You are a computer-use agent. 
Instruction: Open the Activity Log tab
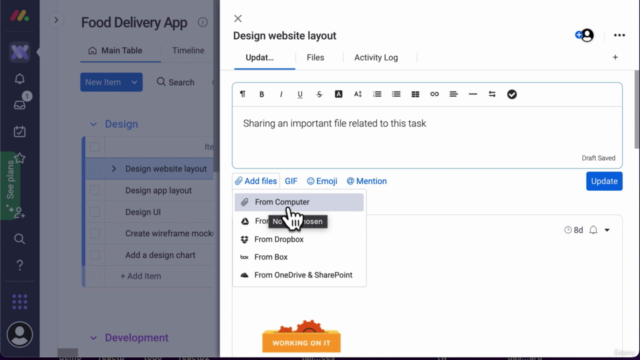376,58
